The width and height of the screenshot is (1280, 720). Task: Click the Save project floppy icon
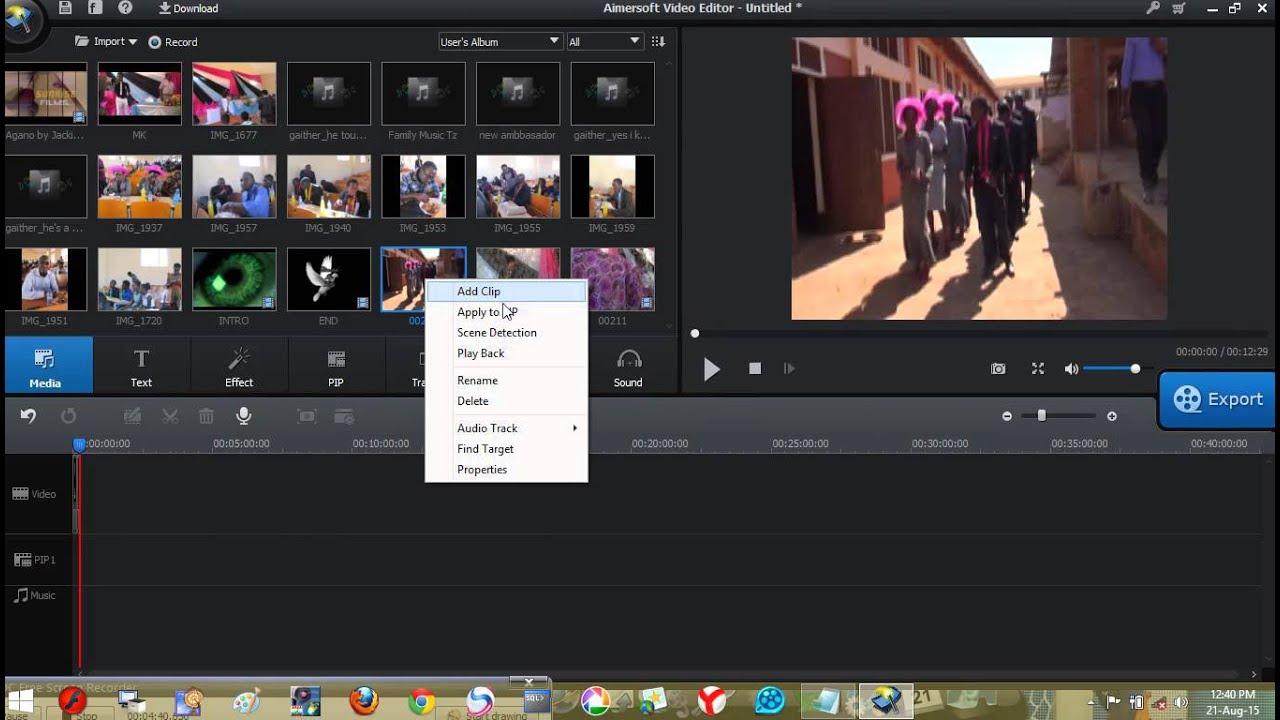click(x=65, y=8)
